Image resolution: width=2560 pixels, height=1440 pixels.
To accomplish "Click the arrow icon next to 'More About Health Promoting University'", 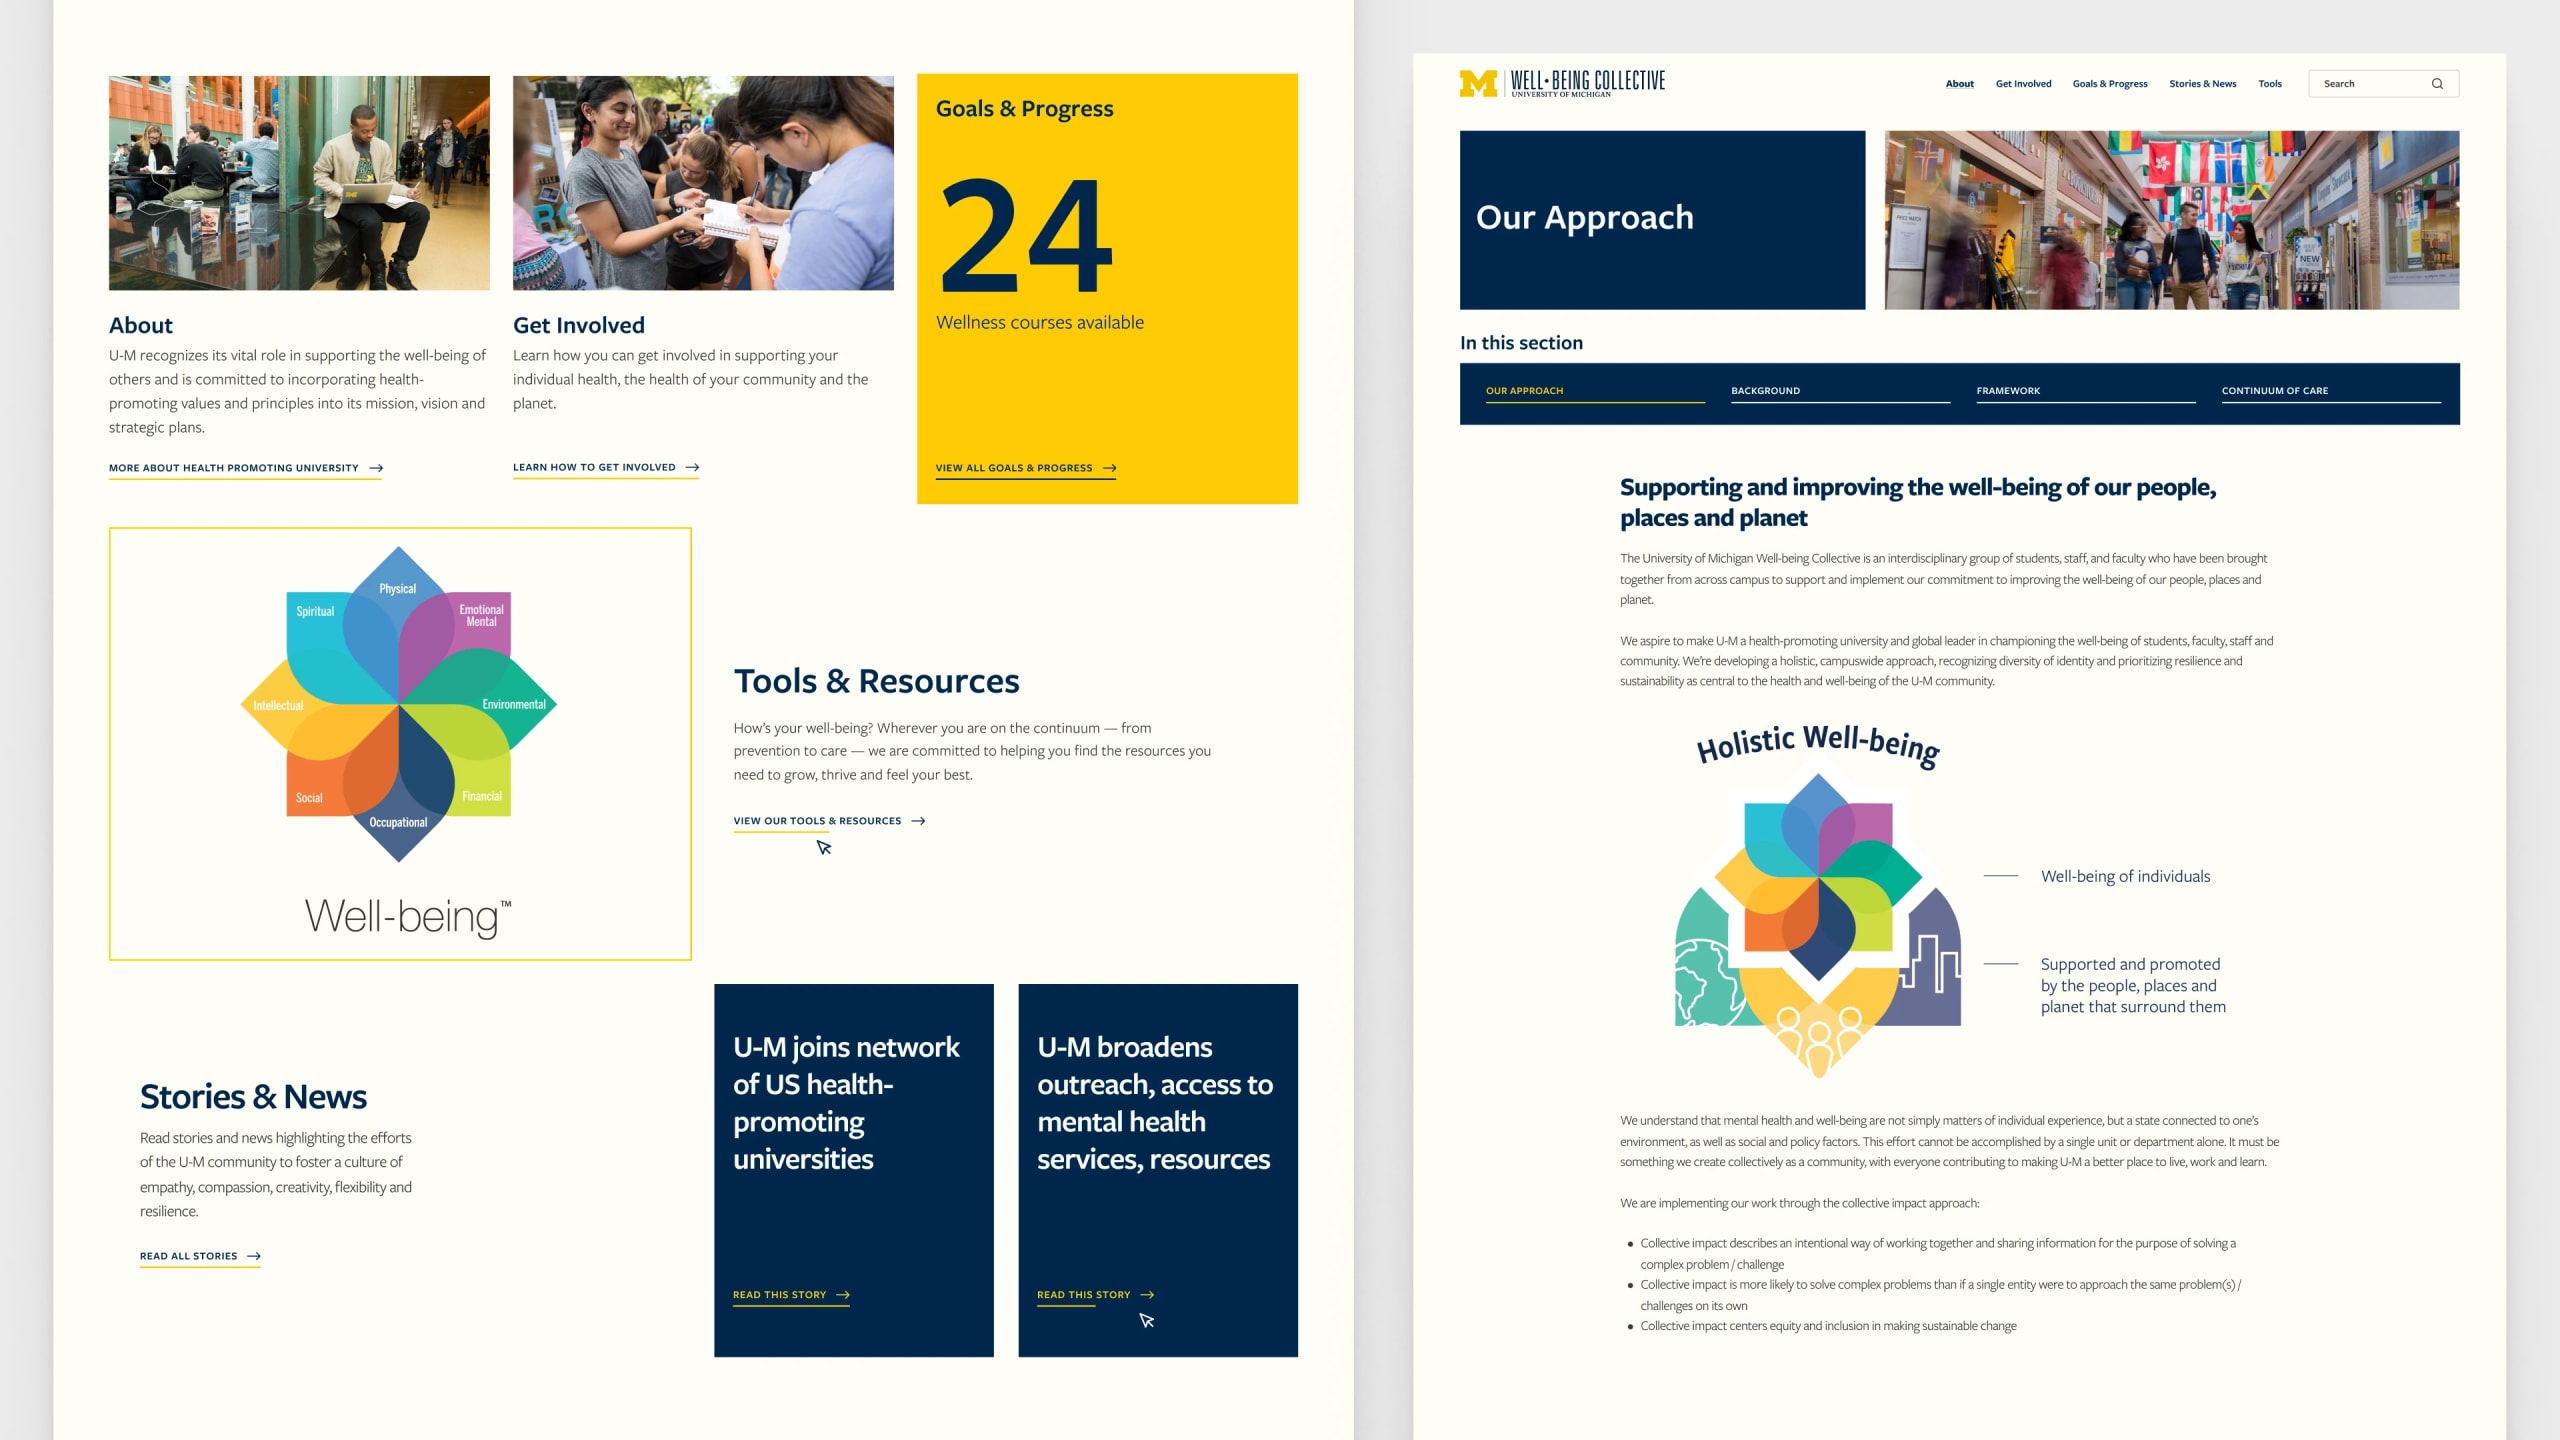I will pyautogui.click(x=376, y=466).
